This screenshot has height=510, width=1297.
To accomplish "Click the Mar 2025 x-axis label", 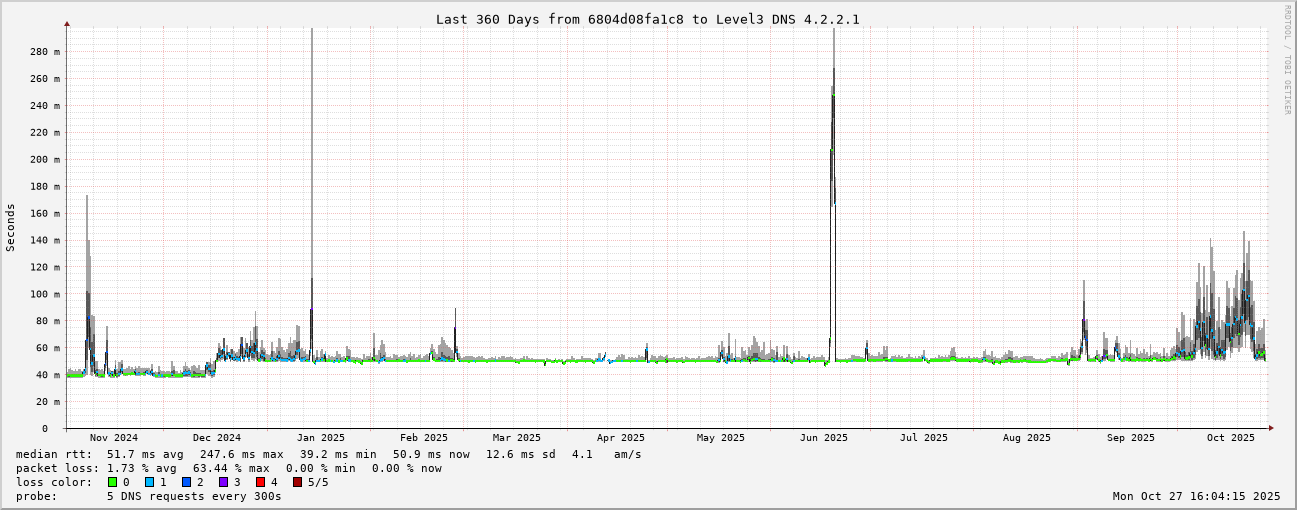I will [516, 438].
